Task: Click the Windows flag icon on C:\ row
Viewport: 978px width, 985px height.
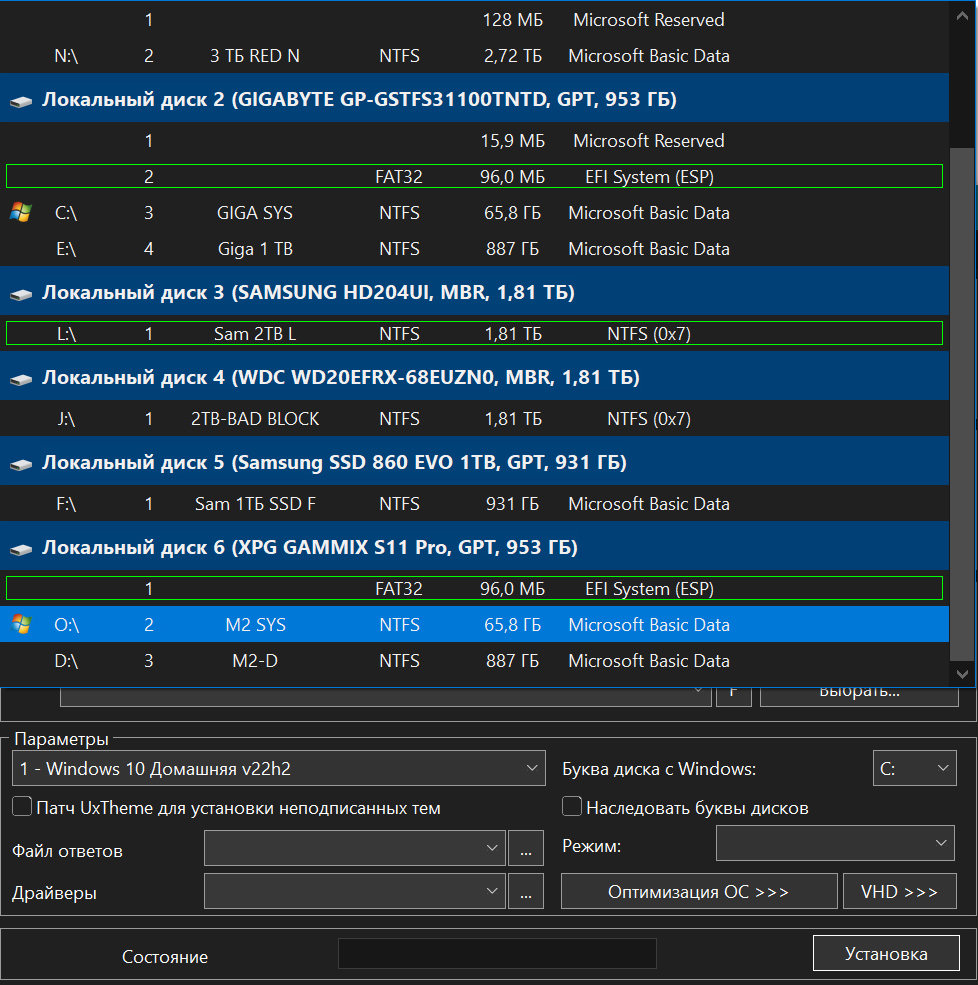Action: (21, 212)
